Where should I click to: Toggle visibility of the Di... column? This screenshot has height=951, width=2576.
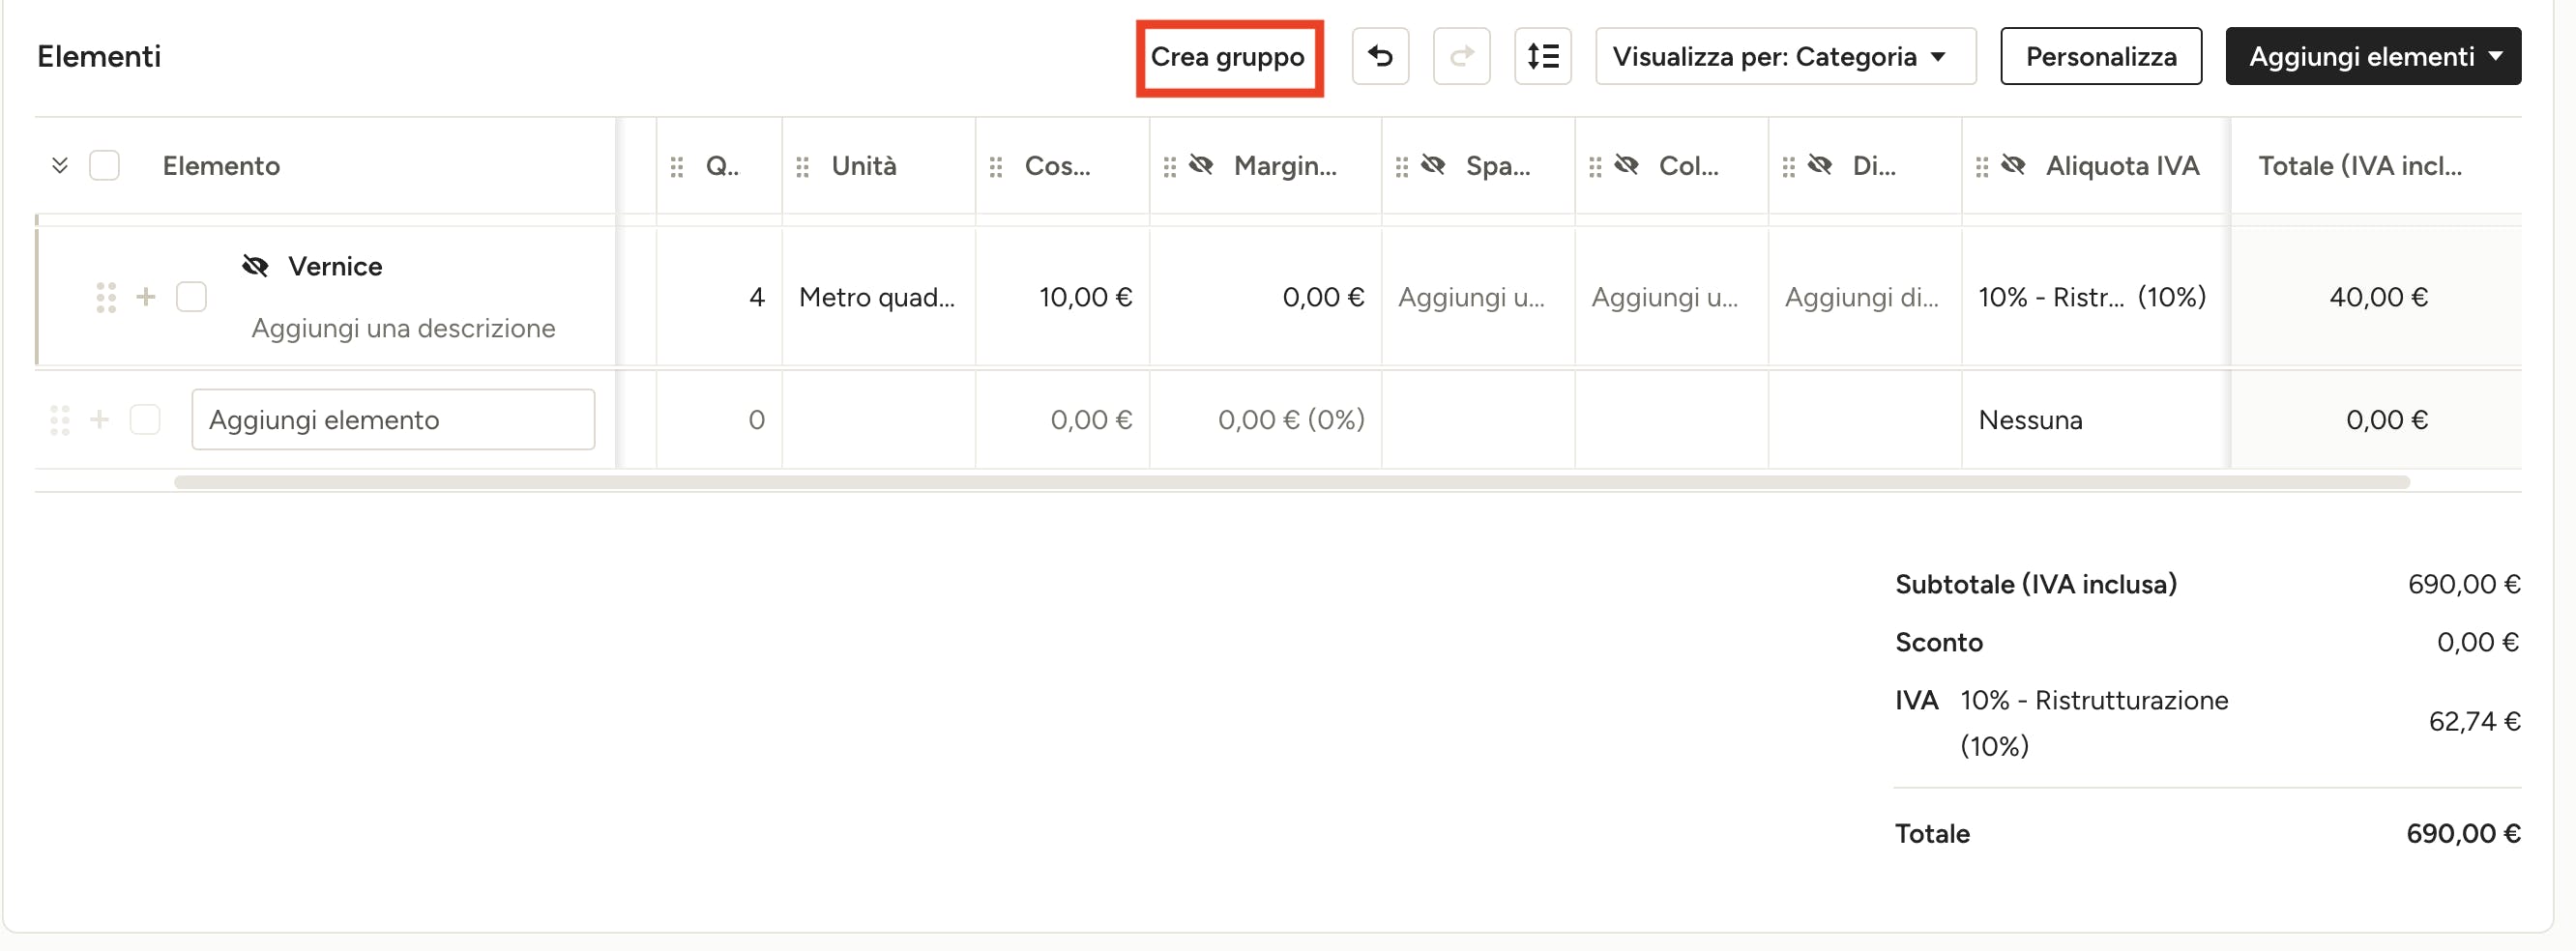[1820, 165]
